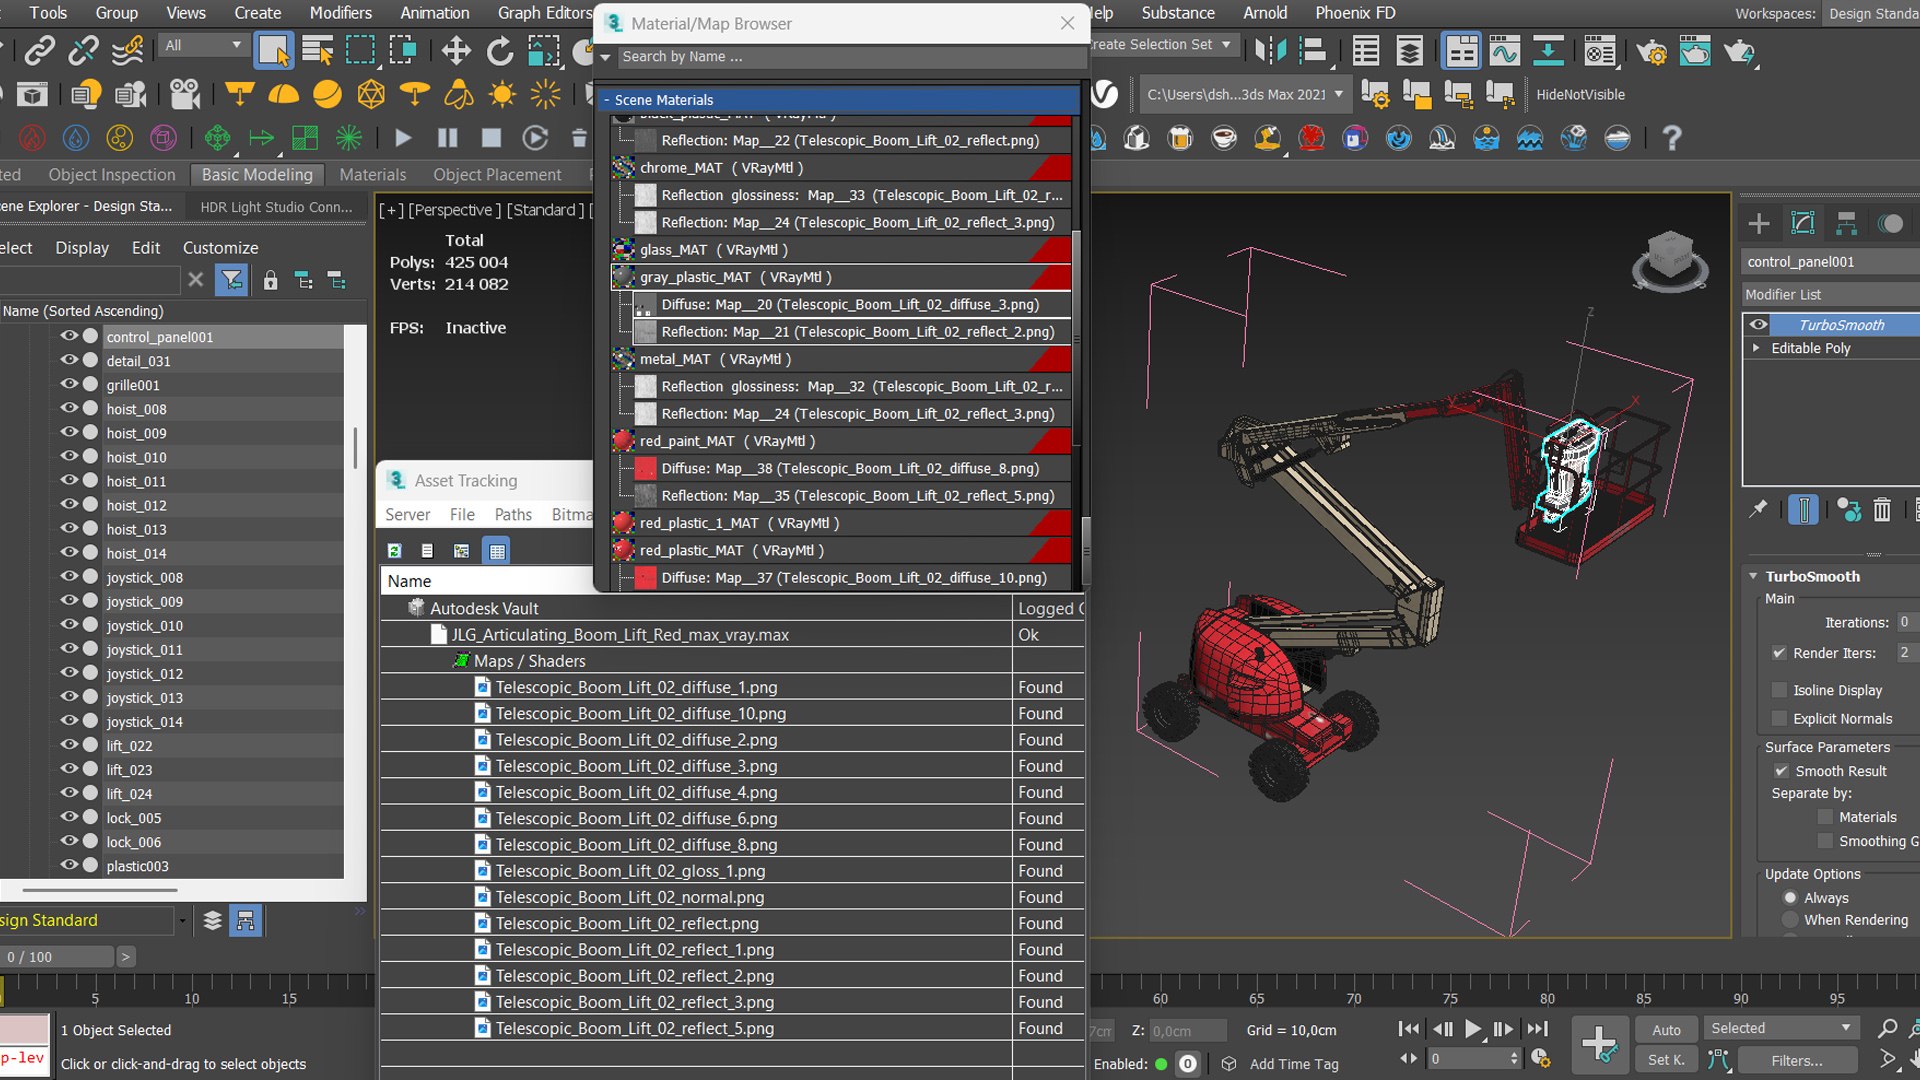Open project path dropdown

[x=1339, y=95]
